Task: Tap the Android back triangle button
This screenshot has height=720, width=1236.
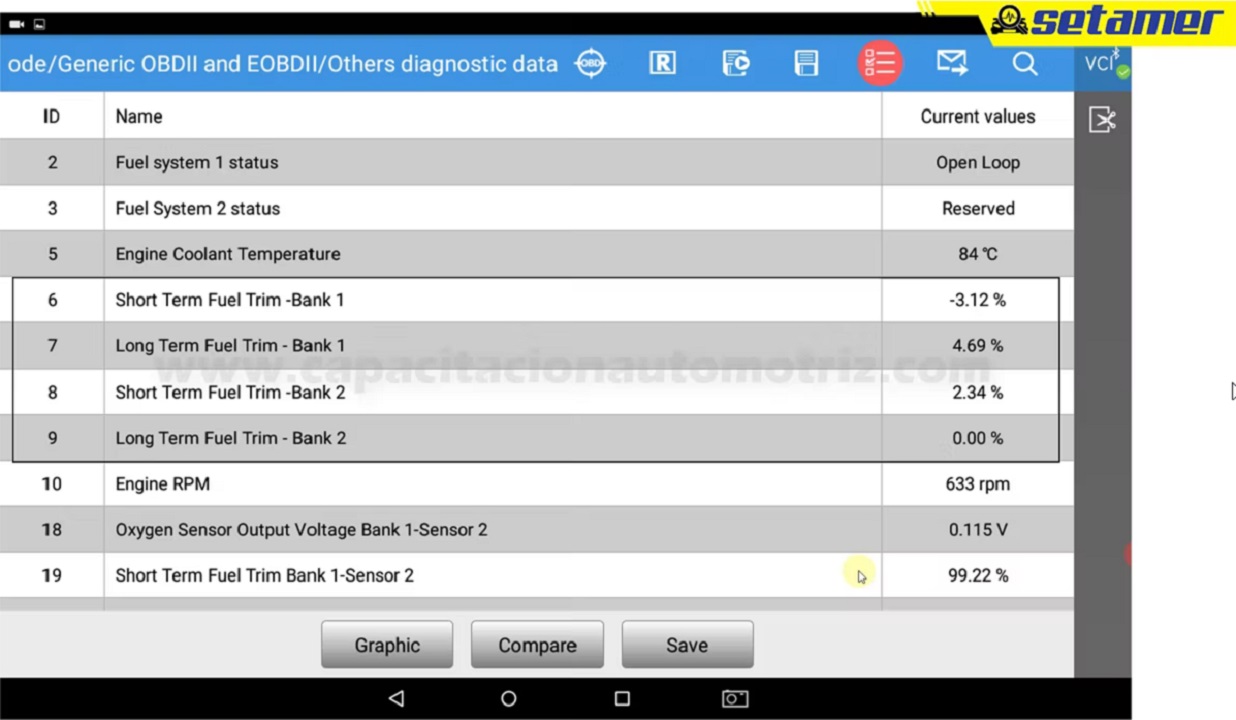Action: pos(397,698)
